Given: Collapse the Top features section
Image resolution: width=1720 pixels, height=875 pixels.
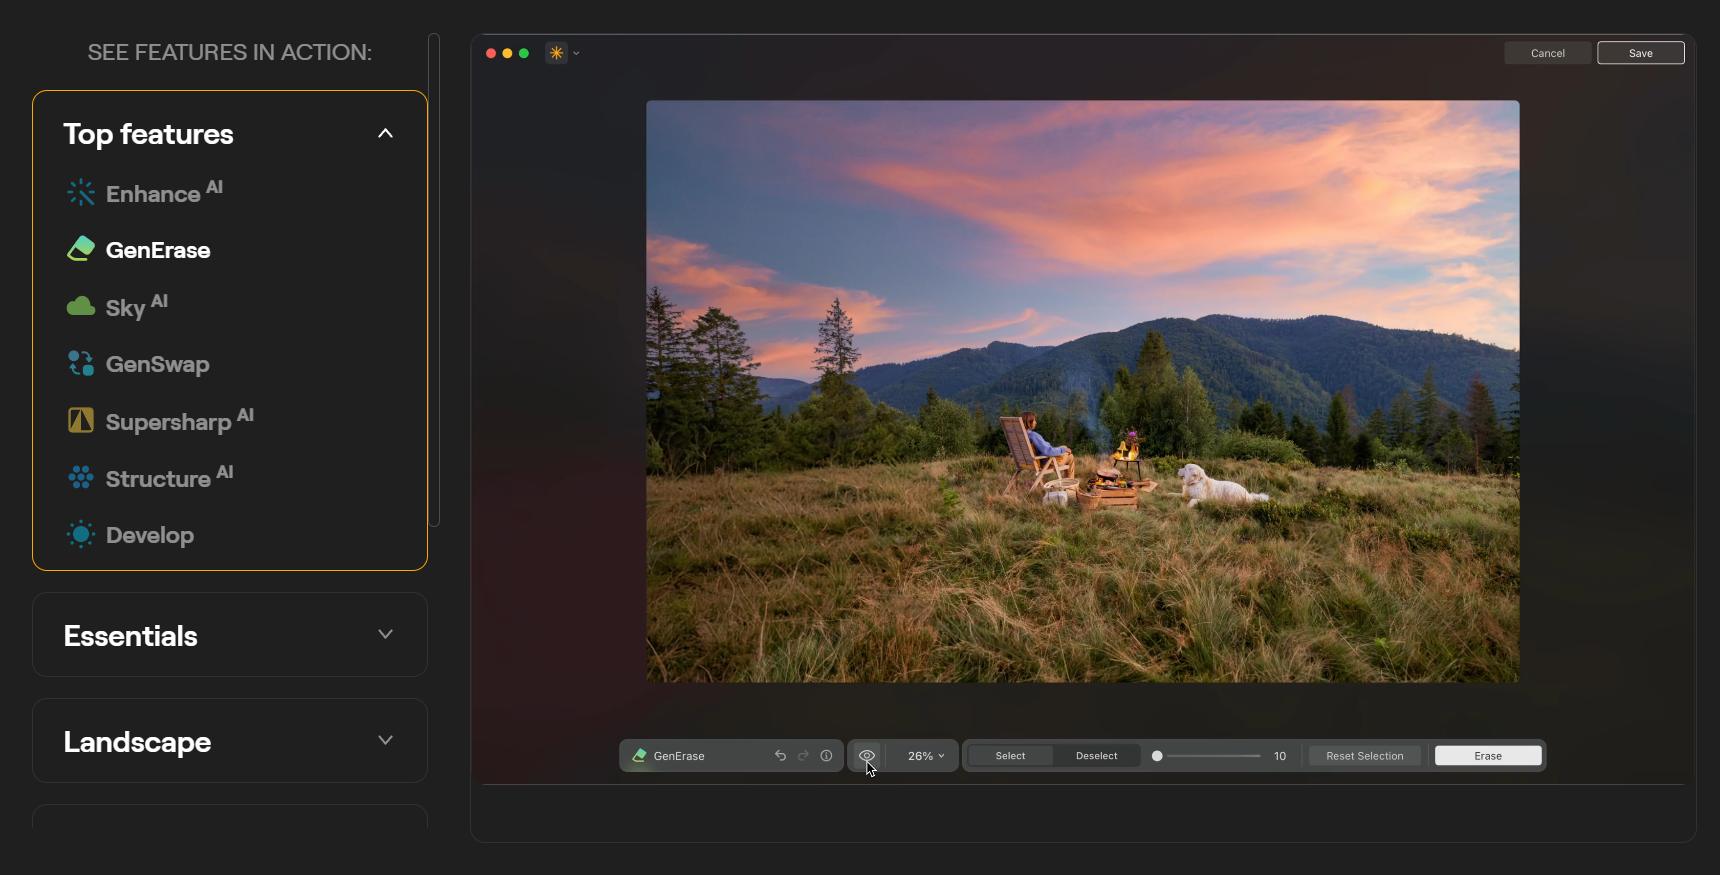Looking at the screenshot, I should pyautogui.click(x=385, y=133).
